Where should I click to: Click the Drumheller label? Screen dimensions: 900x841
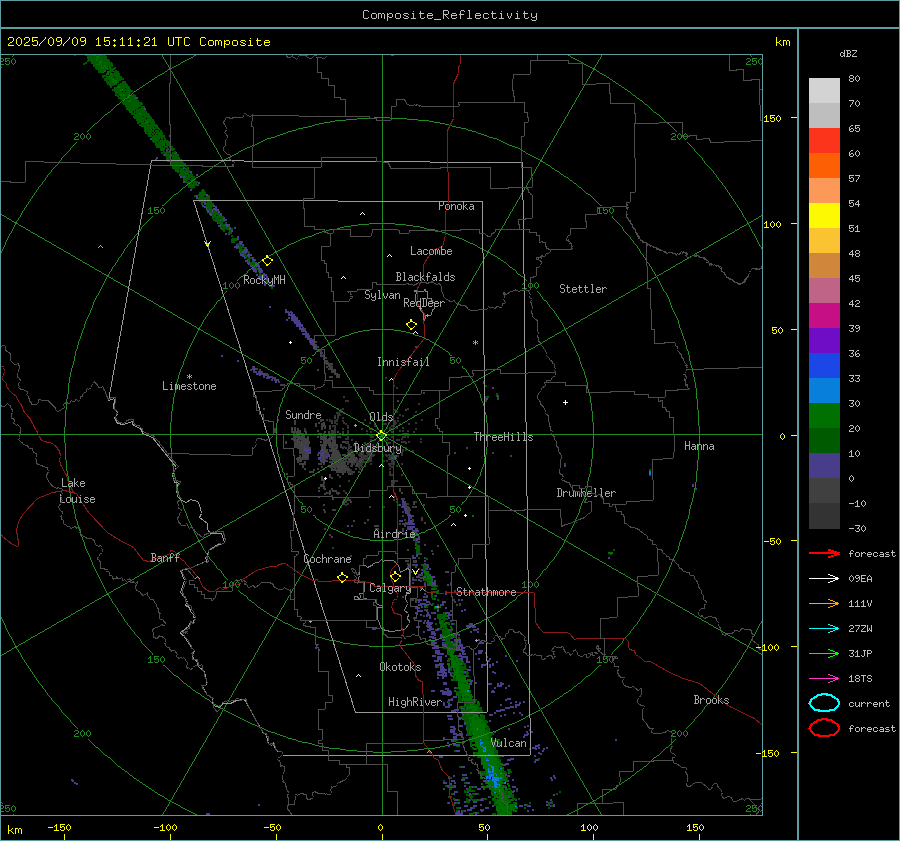point(586,493)
